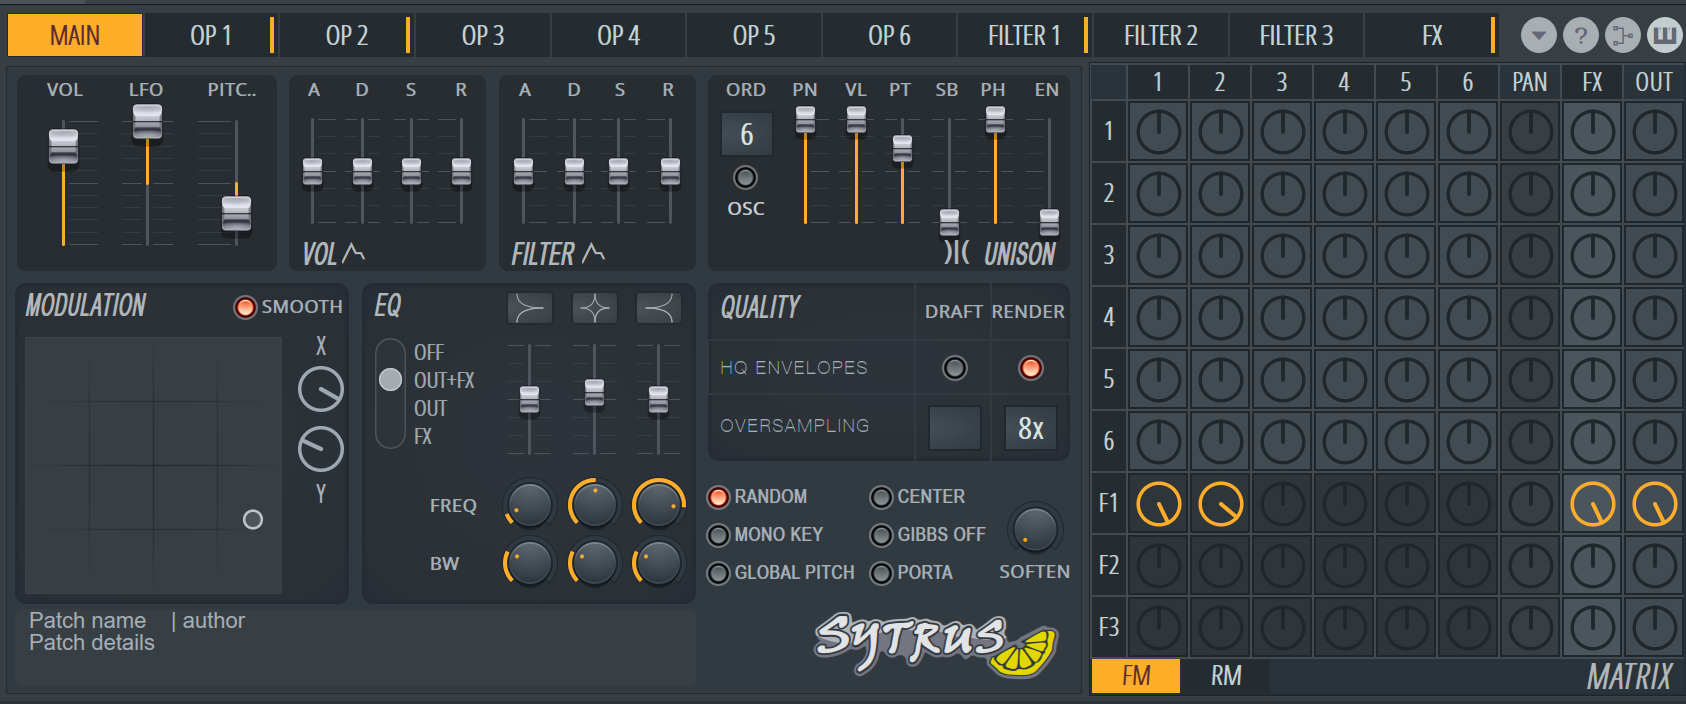1686x704 pixels.
Task: Open the RENDER oversampling 8x selector
Action: point(1030,428)
